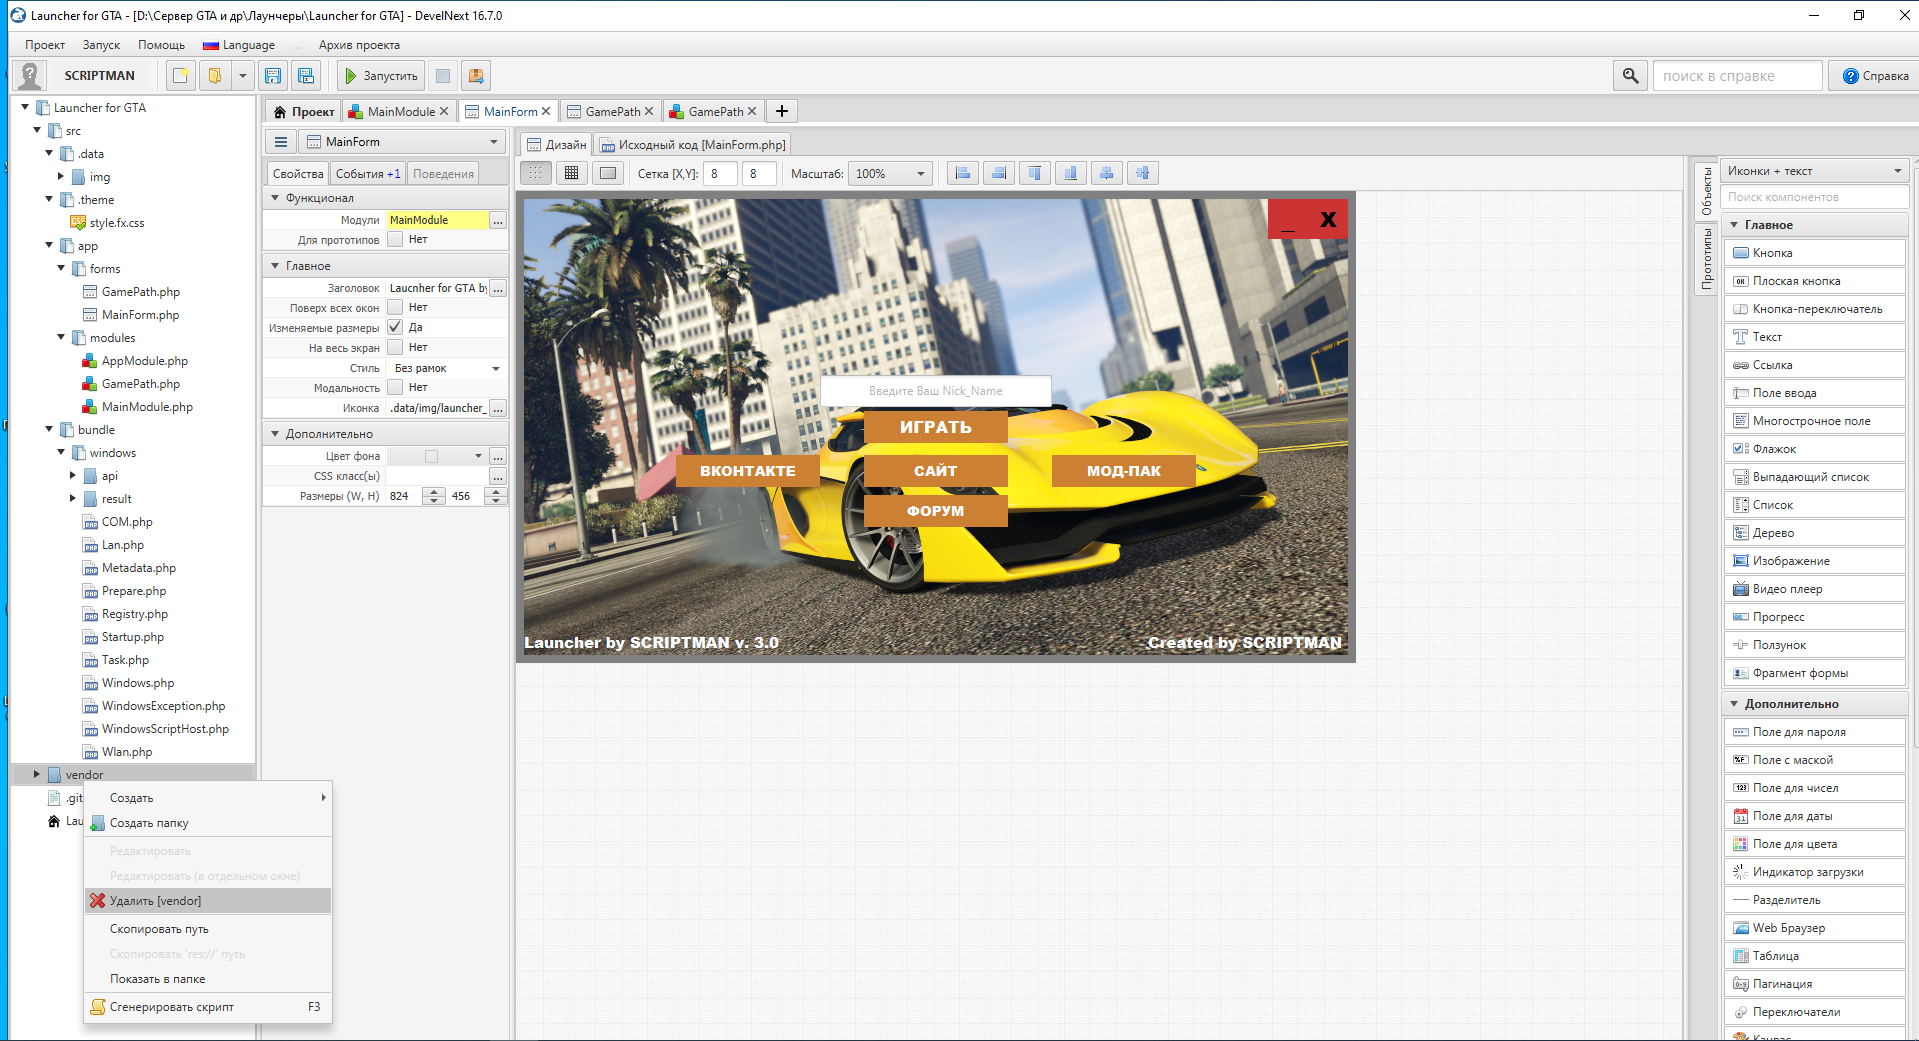Image resolution: width=1919 pixels, height=1041 pixels.
Task: Click the search magnifier icon
Action: coord(1630,76)
